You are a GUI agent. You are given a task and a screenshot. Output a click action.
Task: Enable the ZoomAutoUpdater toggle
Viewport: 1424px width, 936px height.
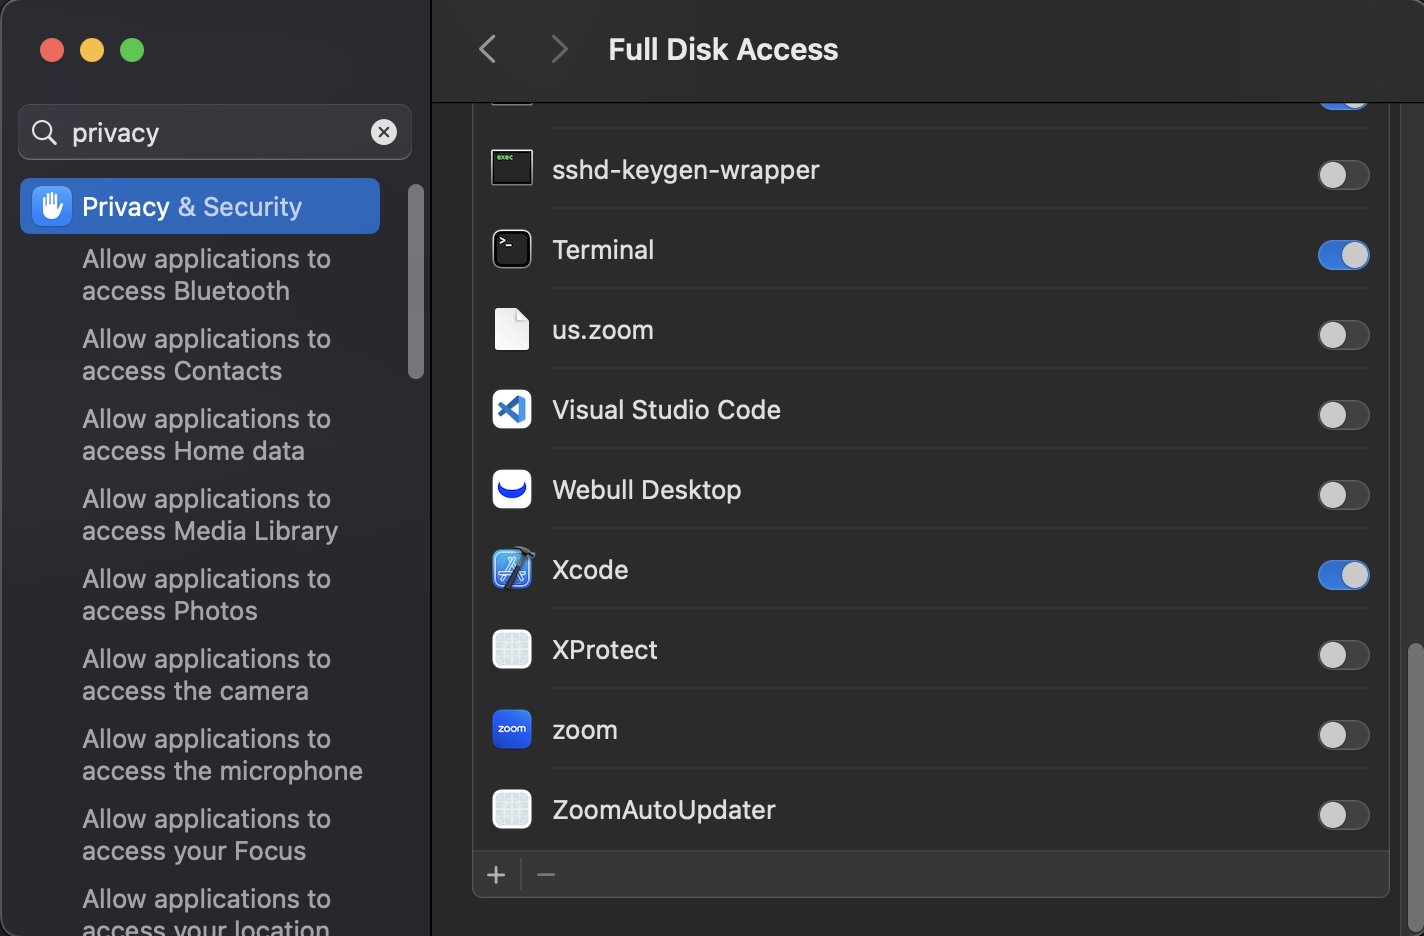1343,815
